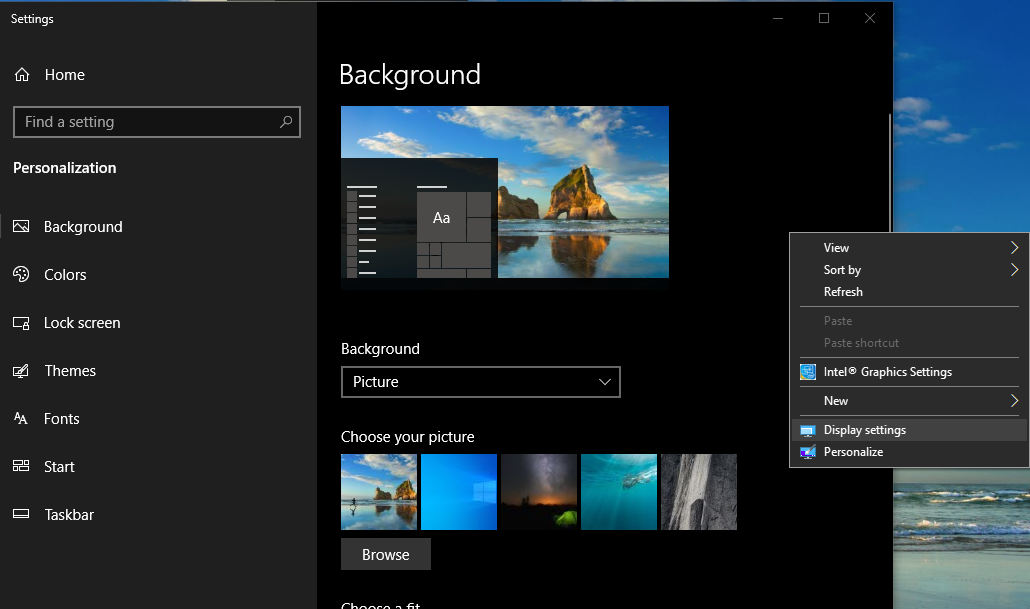
Task: Expand the View submenu arrow
Action: click(1014, 248)
